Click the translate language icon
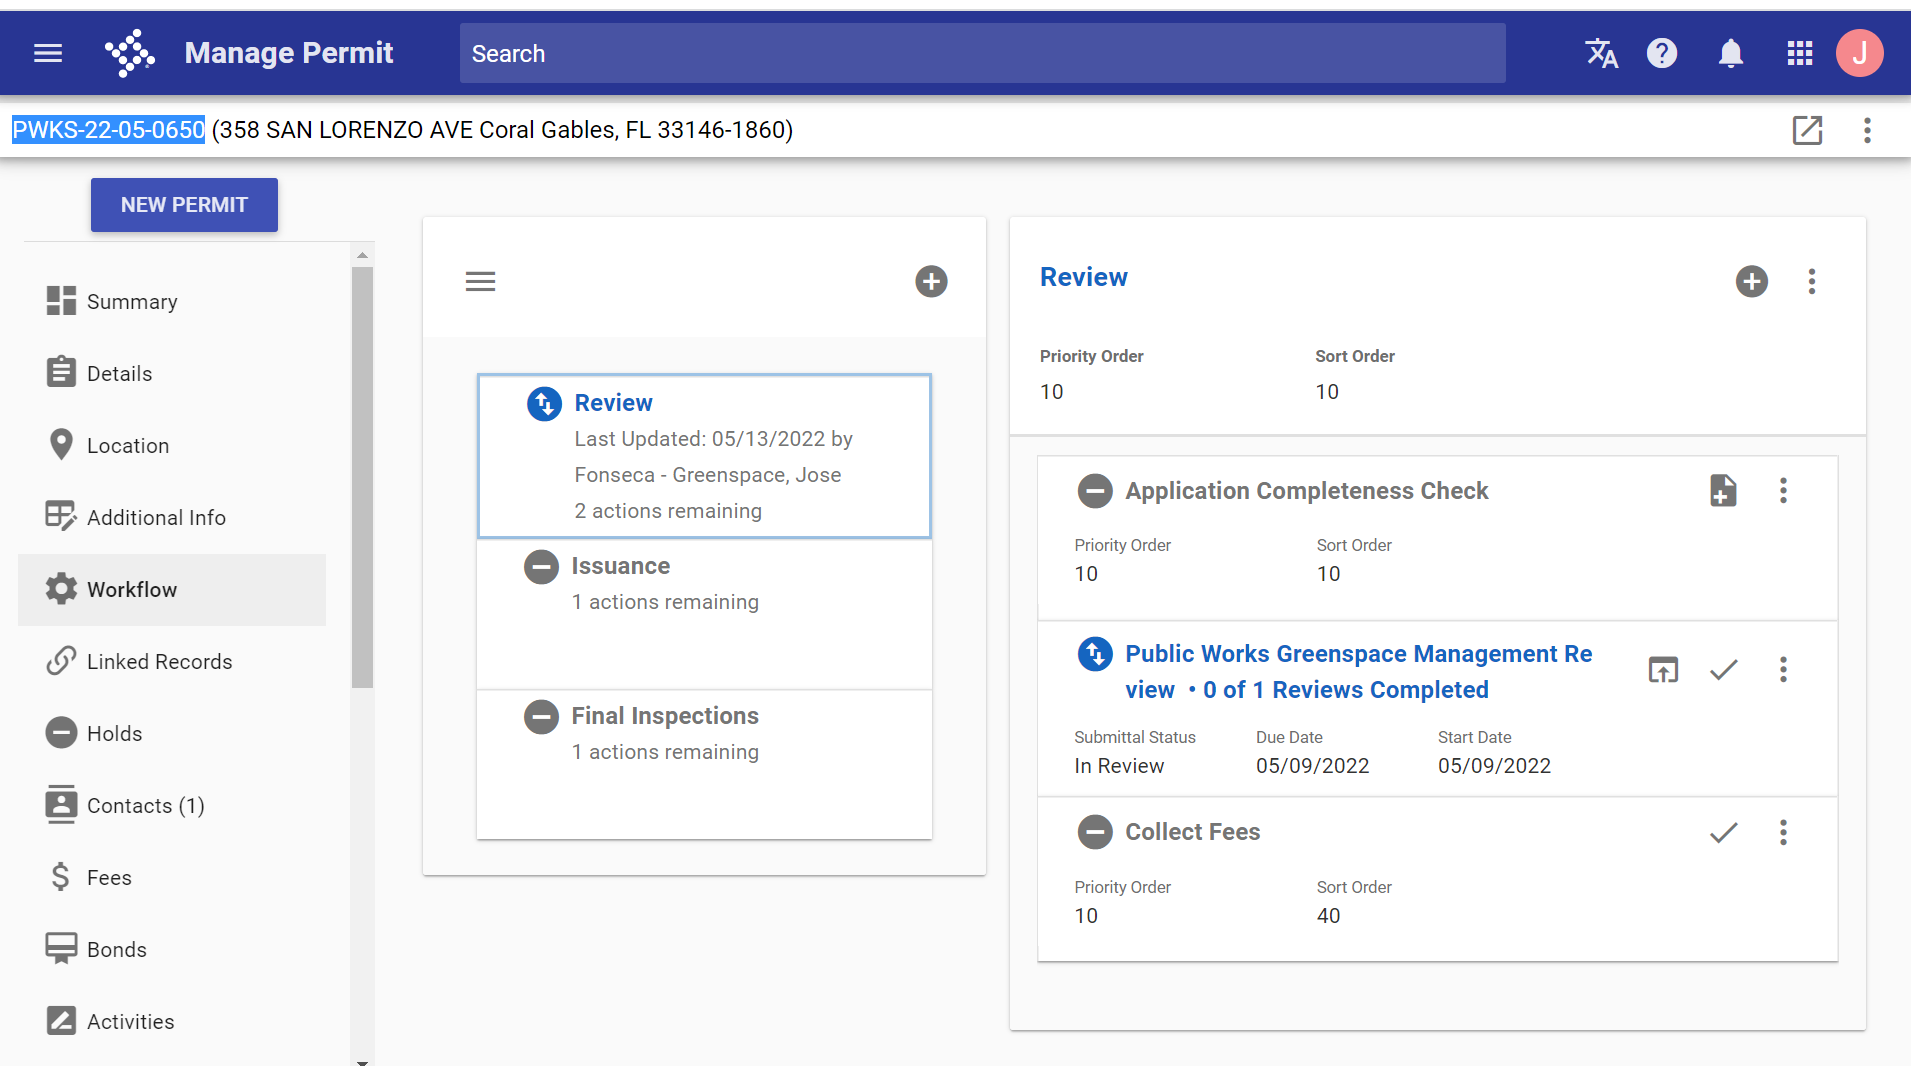Image resolution: width=1911 pixels, height=1066 pixels. tap(1601, 53)
